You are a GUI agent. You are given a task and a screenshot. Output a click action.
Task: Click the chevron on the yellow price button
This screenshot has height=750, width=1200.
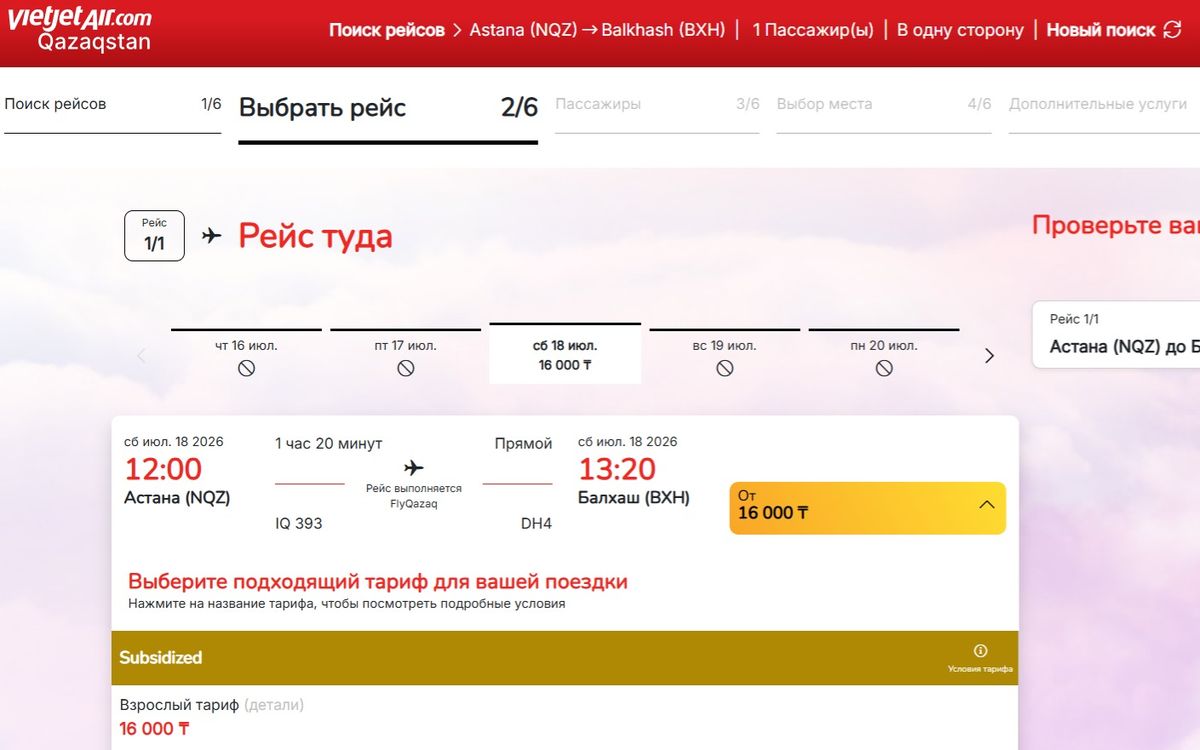pos(987,505)
